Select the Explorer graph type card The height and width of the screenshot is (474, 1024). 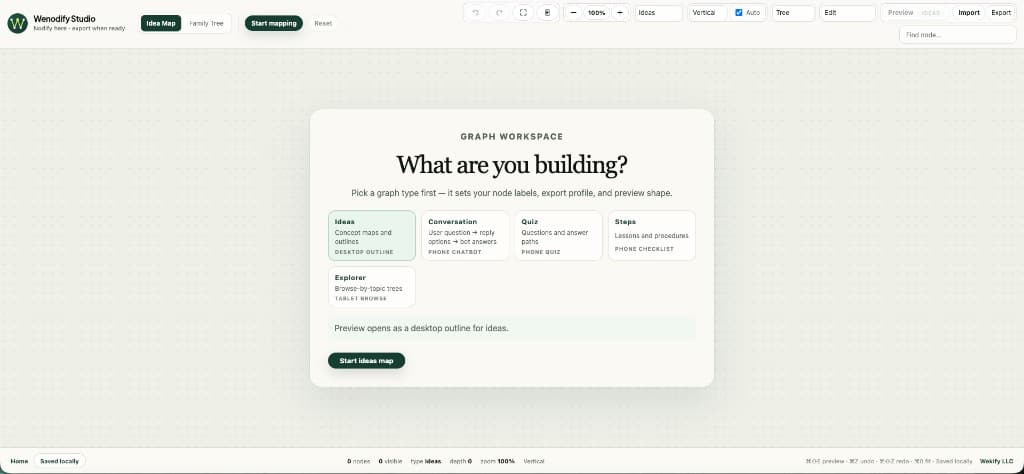372,287
